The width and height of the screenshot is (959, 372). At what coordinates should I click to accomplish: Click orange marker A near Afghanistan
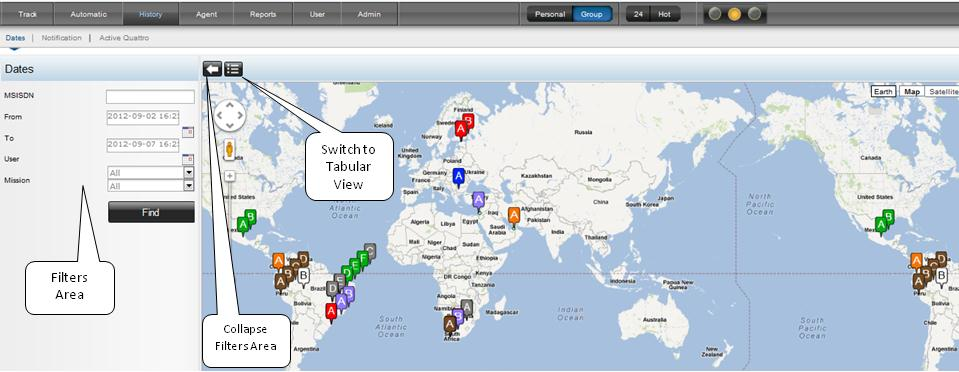pos(514,215)
